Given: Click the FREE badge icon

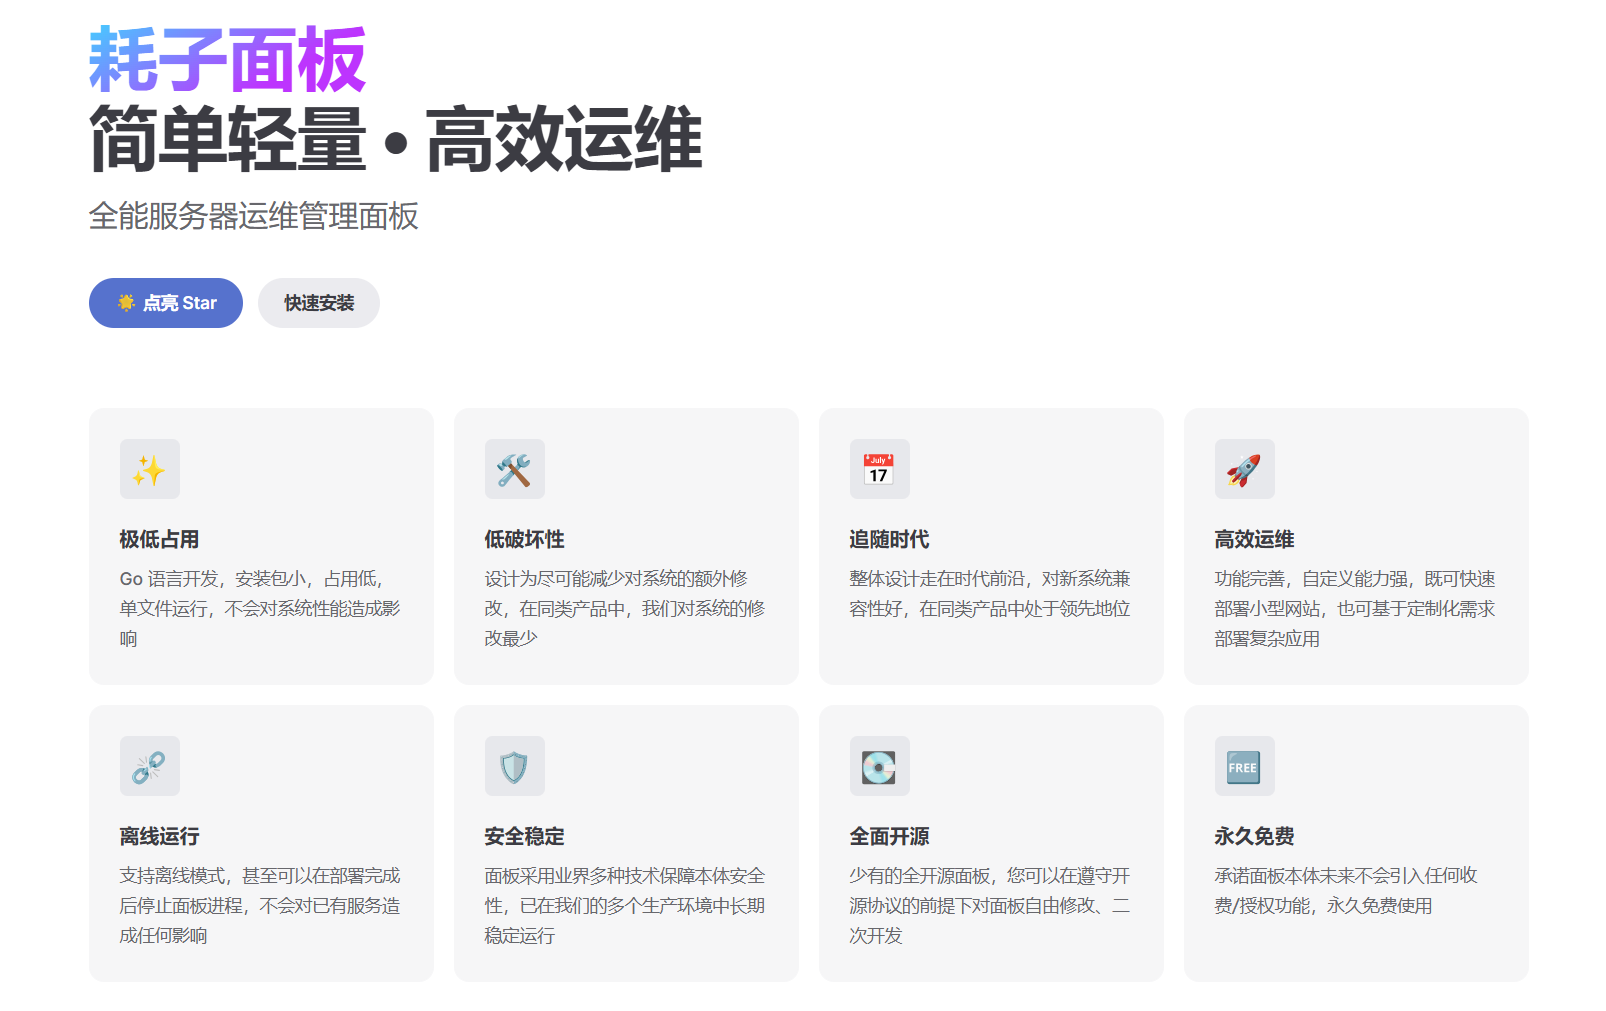Looking at the screenshot, I should coord(1244,766).
